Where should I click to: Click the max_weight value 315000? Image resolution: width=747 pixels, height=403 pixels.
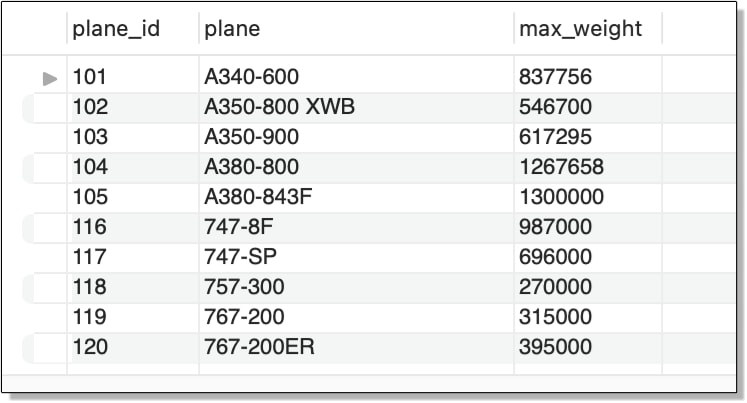587,317
